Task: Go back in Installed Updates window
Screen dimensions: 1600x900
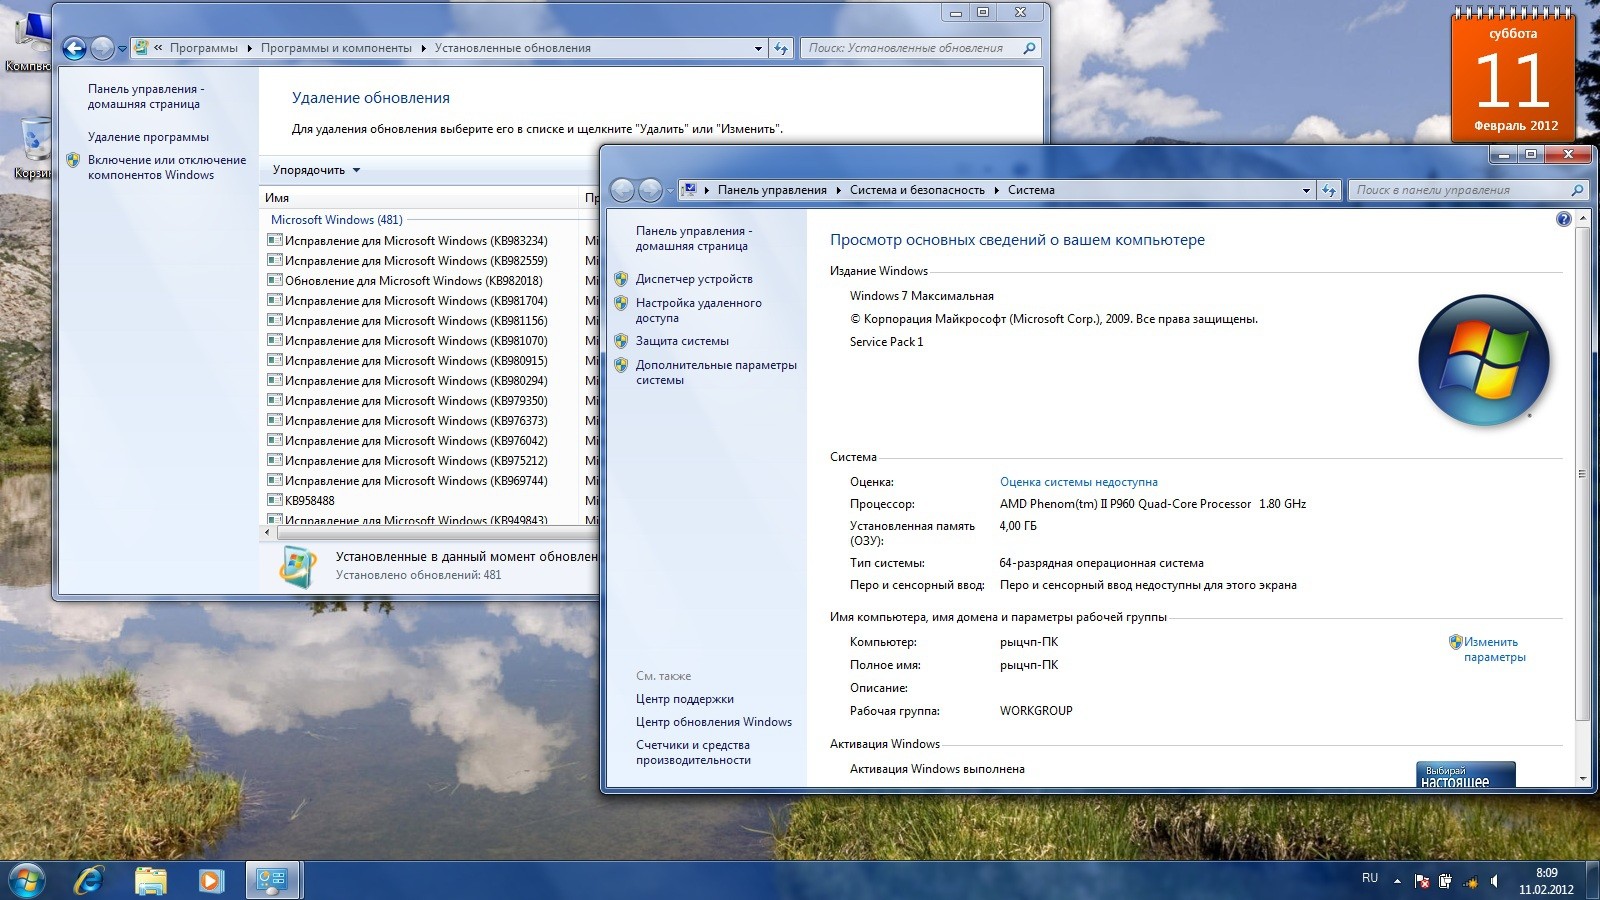Action: coord(74,48)
